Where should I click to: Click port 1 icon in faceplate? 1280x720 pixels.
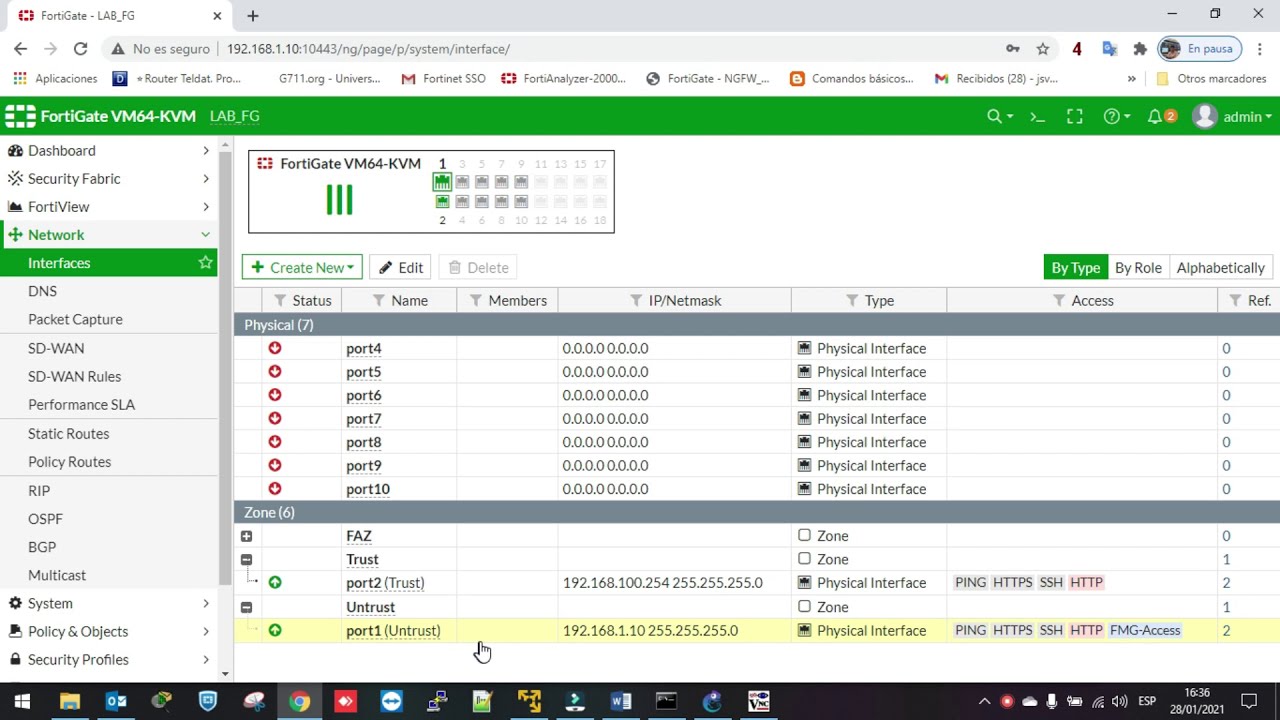[442, 181]
